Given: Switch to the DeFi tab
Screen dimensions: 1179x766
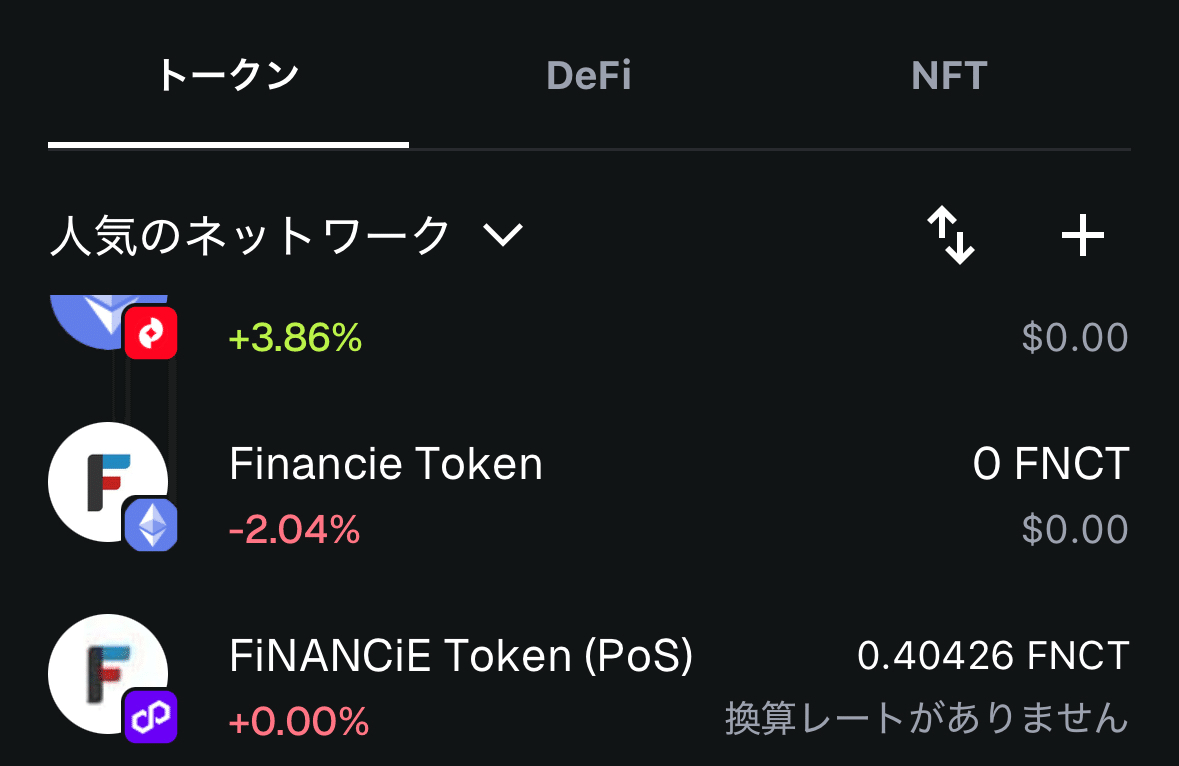Looking at the screenshot, I should 589,75.
